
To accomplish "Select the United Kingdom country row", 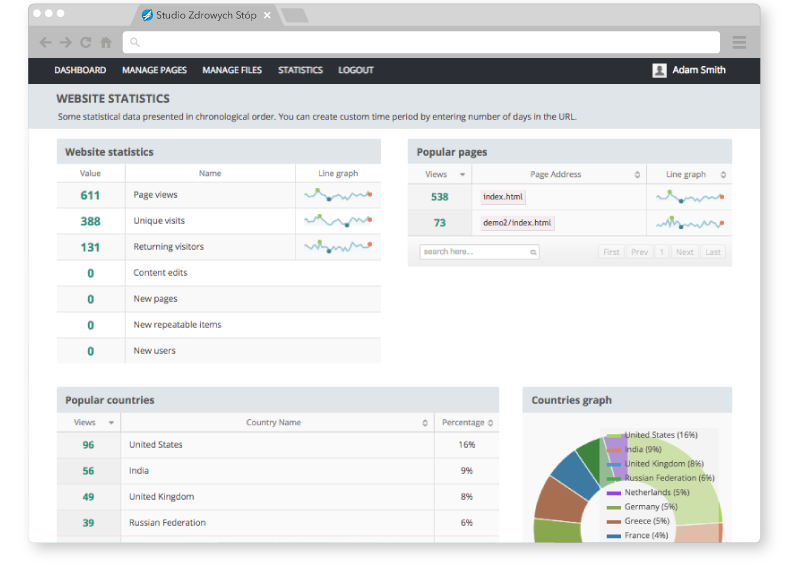I will 278,497.
